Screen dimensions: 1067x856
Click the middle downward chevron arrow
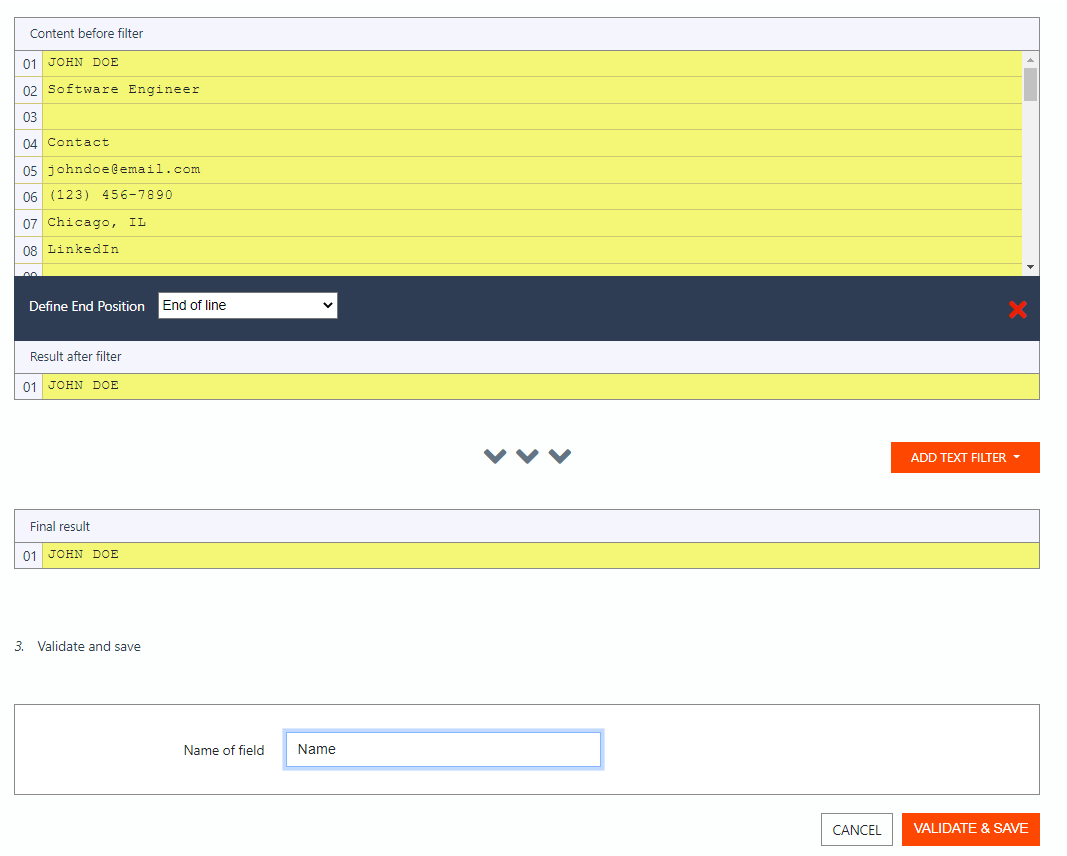[x=527, y=456]
